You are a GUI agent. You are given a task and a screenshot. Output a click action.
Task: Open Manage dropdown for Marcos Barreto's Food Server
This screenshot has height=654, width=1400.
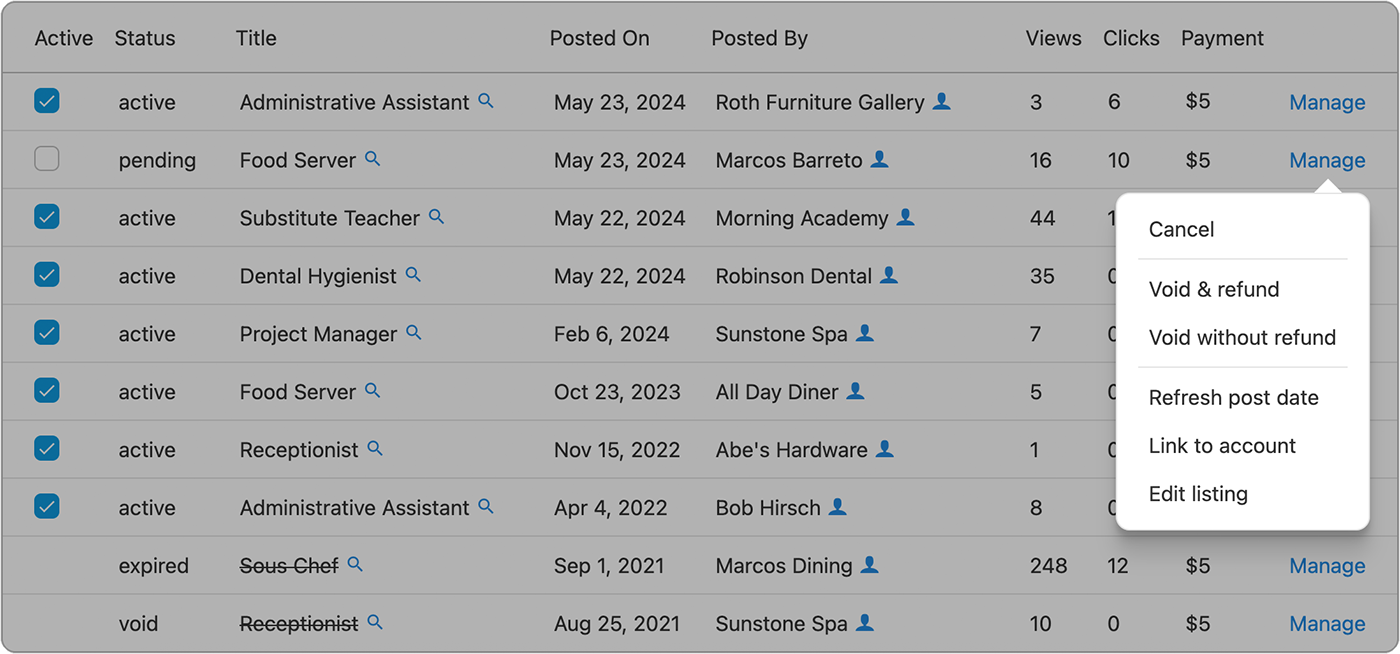coord(1327,160)
